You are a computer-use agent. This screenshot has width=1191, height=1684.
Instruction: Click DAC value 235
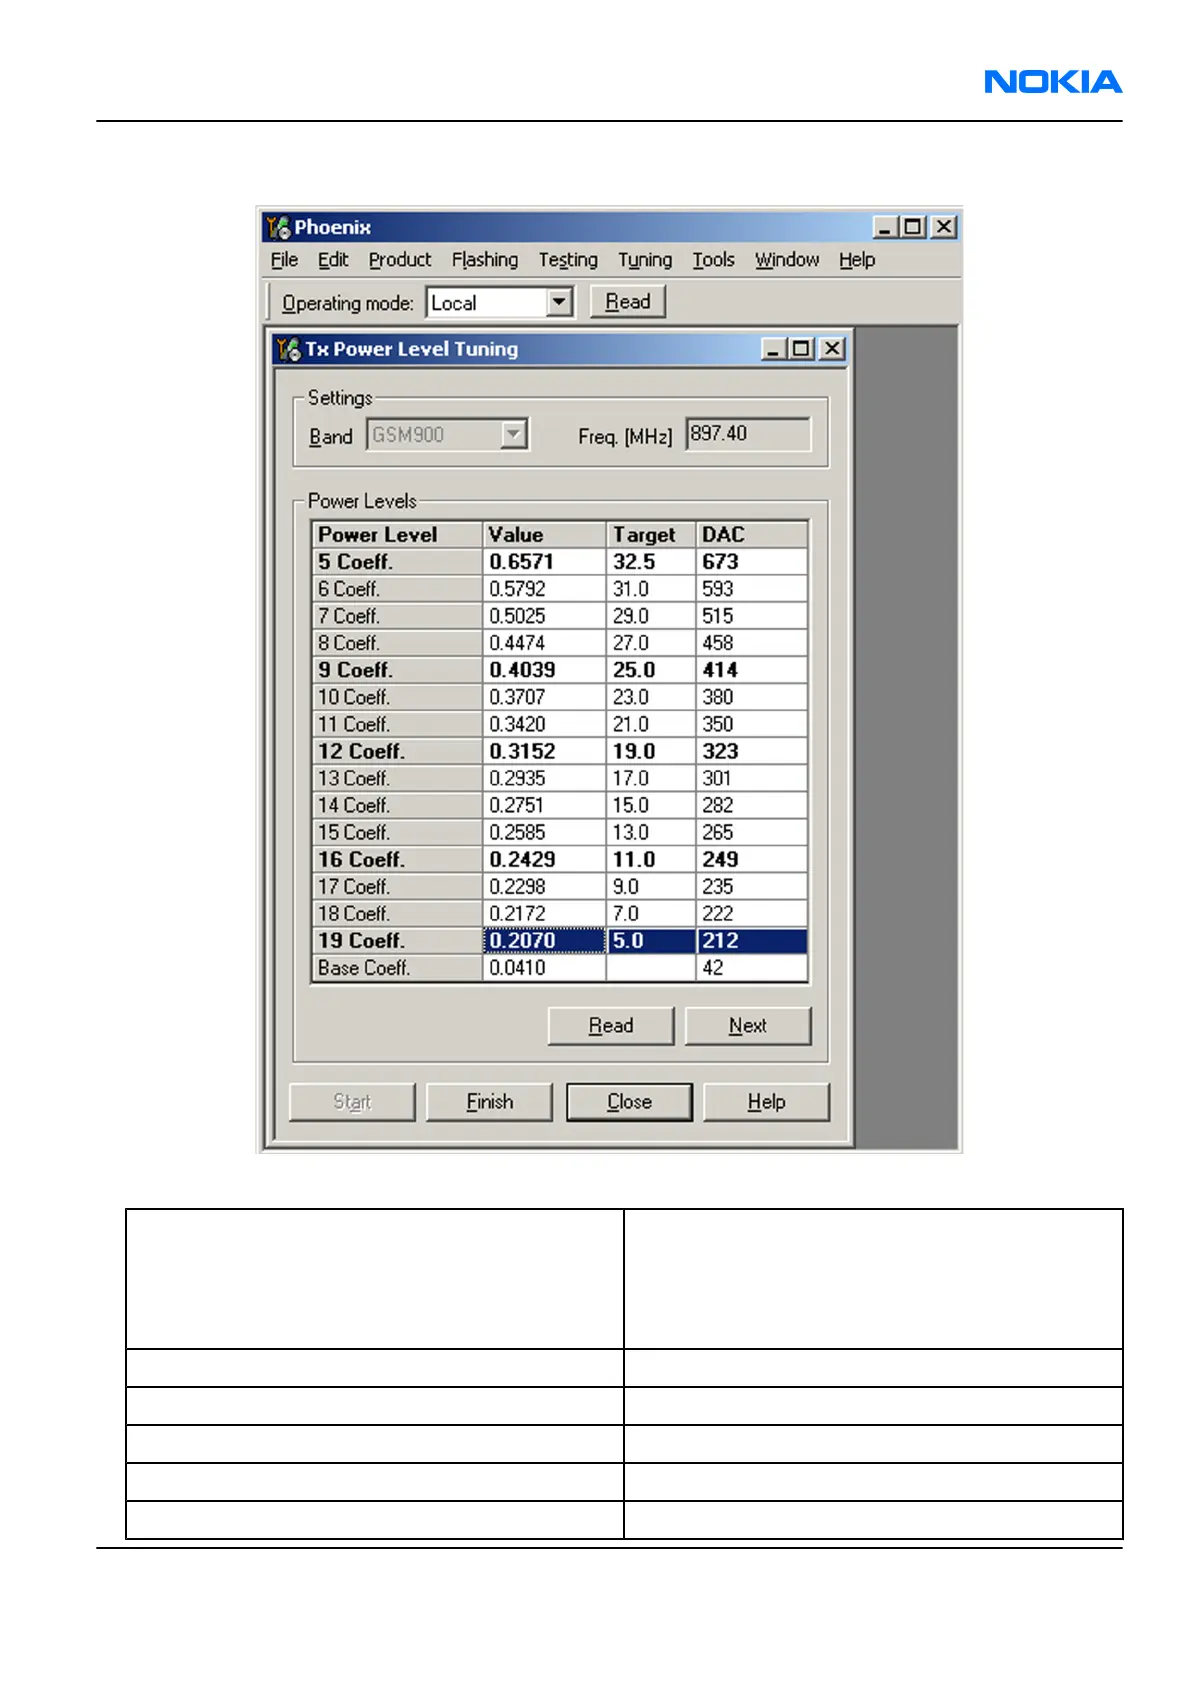[752, 886]
